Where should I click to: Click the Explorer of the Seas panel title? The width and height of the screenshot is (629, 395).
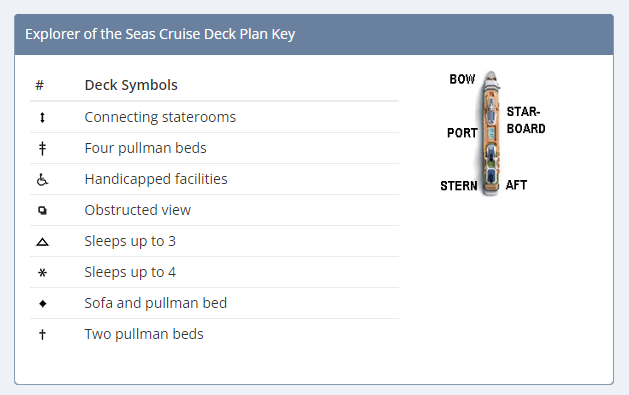(x=160, y=34)
